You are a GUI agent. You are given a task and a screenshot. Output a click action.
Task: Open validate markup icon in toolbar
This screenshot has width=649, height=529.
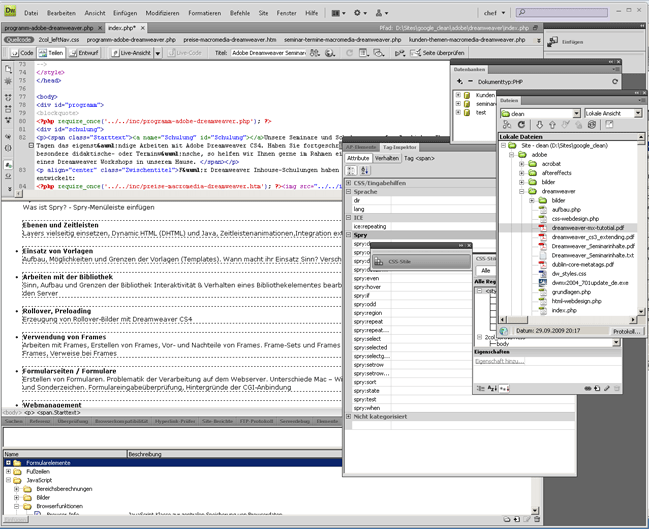[x=399, y=53]
